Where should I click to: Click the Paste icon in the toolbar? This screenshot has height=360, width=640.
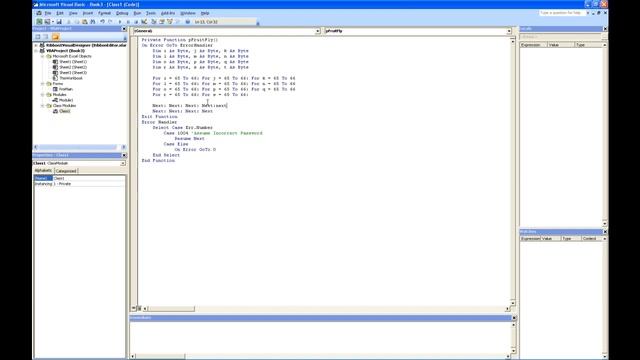point(84,22)
